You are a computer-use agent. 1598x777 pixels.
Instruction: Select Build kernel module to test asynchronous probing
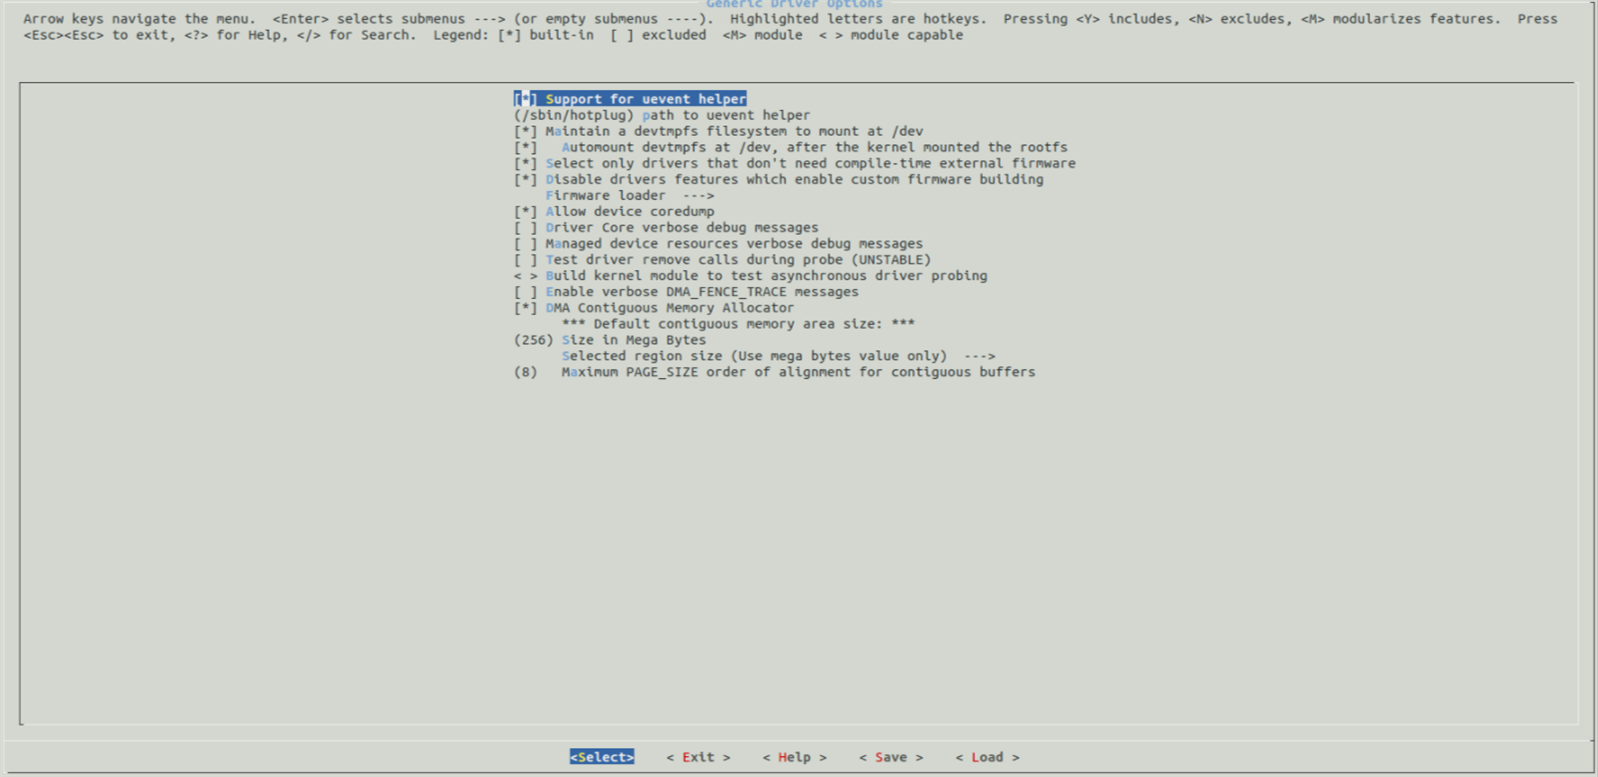(x=750, y=275)
